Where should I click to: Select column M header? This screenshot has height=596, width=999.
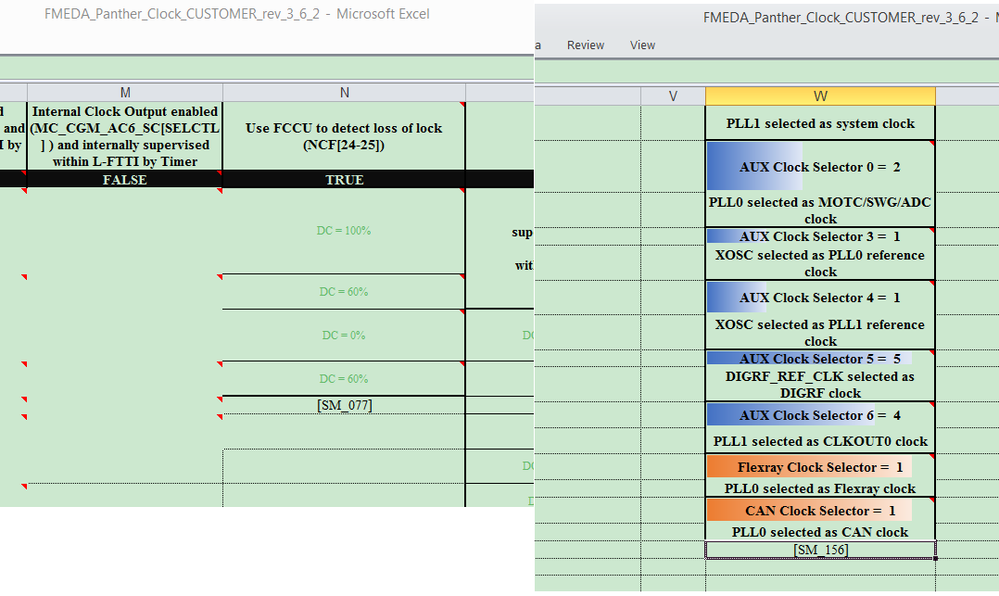pyautogui.click(x=124, y=92)
